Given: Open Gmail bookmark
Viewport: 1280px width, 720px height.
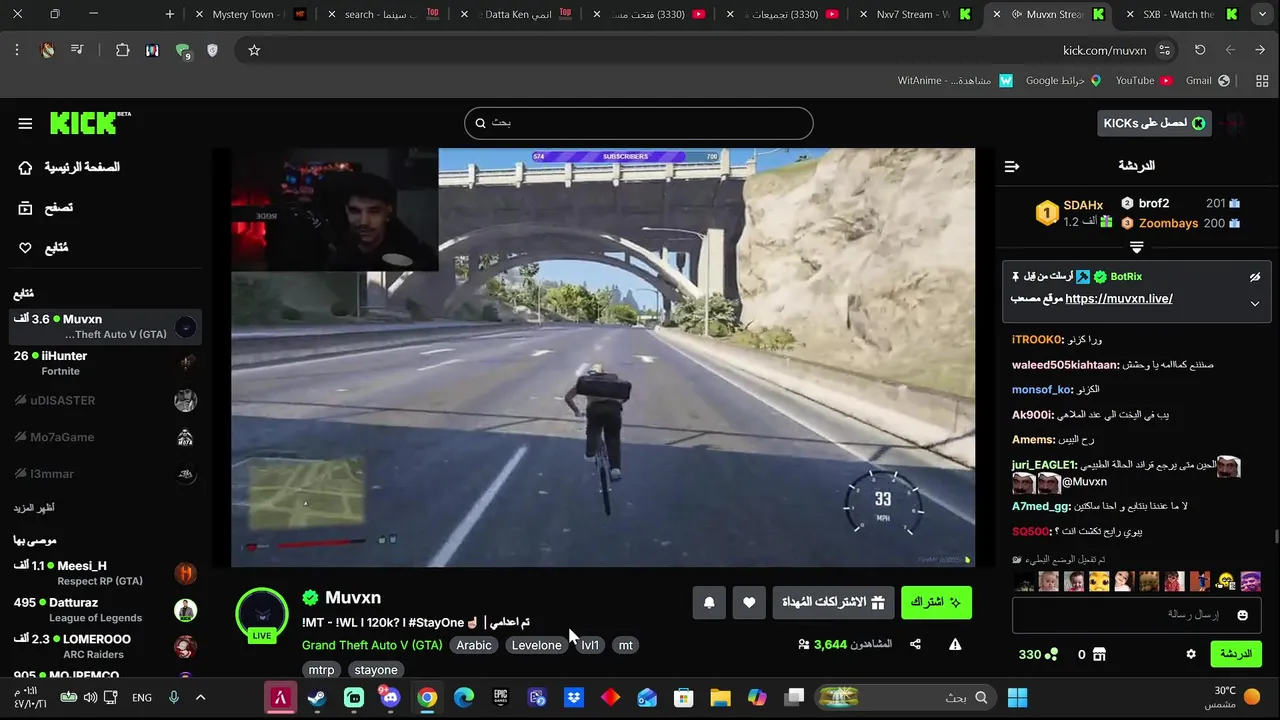Looking at the screenshot, I should pos(1207,80).
